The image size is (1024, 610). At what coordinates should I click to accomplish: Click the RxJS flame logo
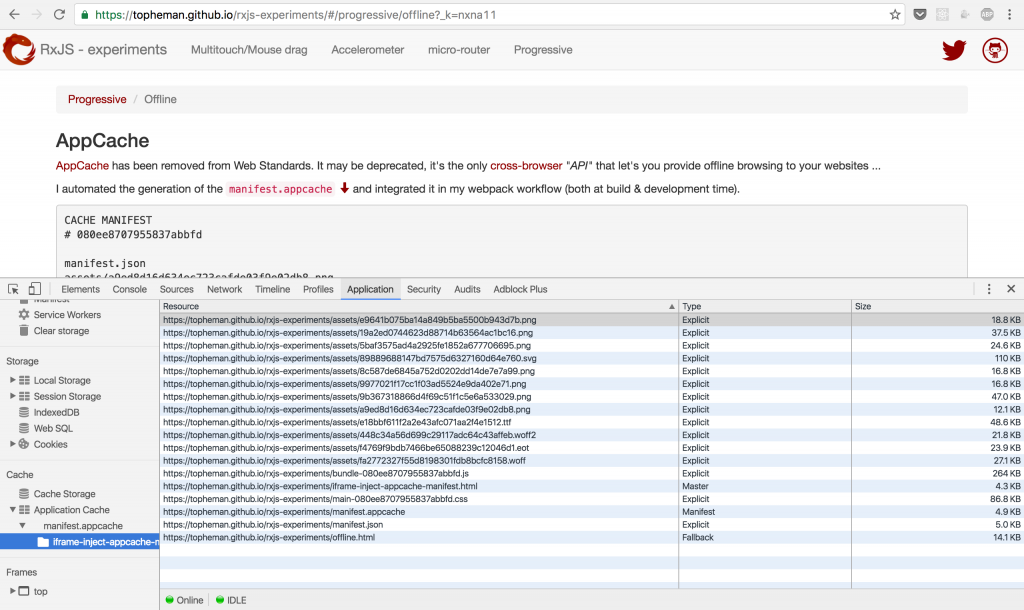click(18, 49)
